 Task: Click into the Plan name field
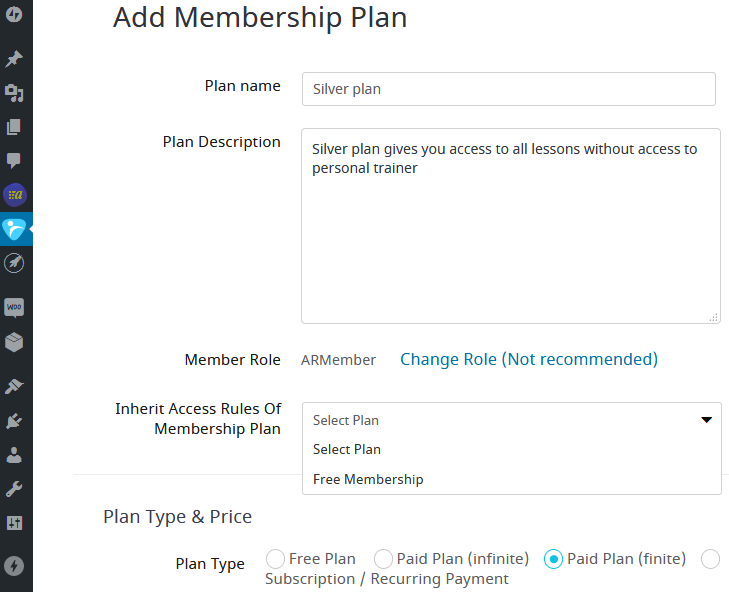point(509,89)
